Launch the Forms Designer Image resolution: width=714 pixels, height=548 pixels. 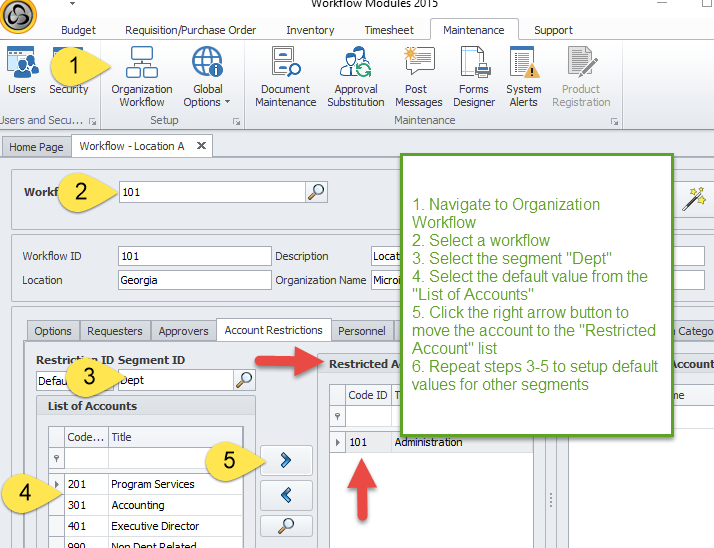click(x=474, y=76)
